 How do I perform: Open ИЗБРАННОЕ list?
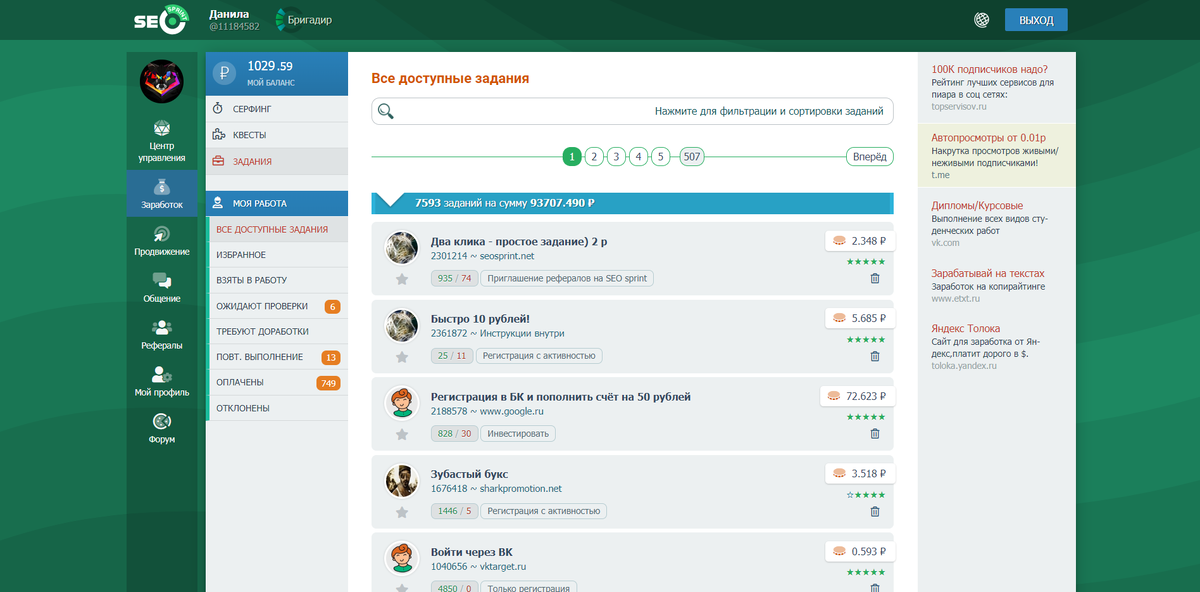click(277, 255)
